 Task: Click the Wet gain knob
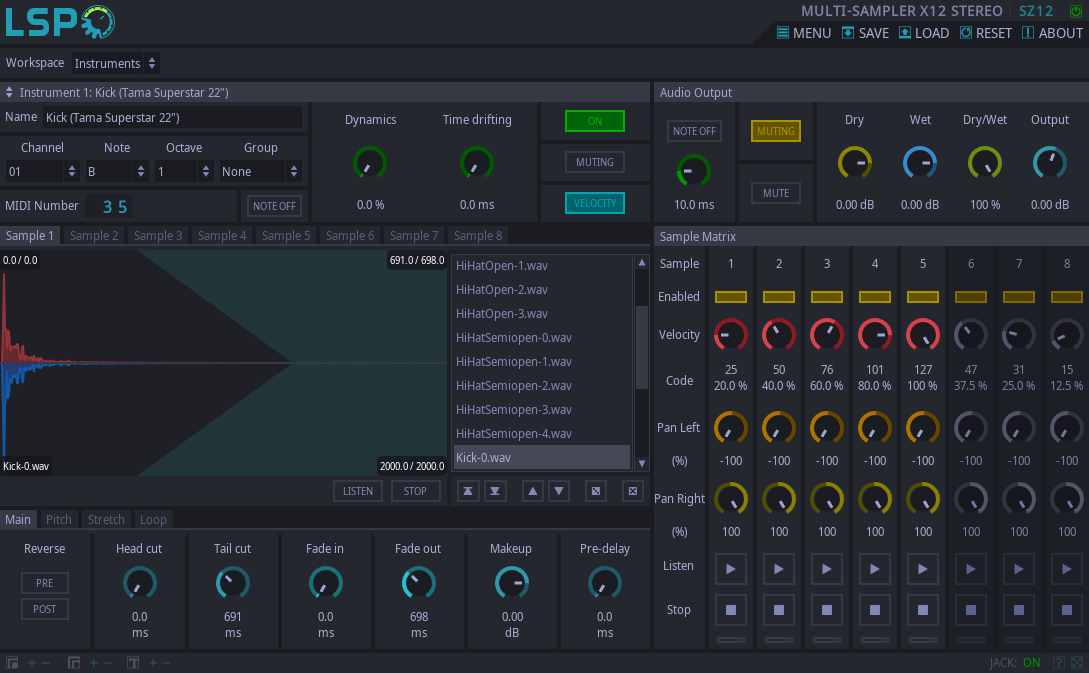pyautogui.click(x=920, y=163)
